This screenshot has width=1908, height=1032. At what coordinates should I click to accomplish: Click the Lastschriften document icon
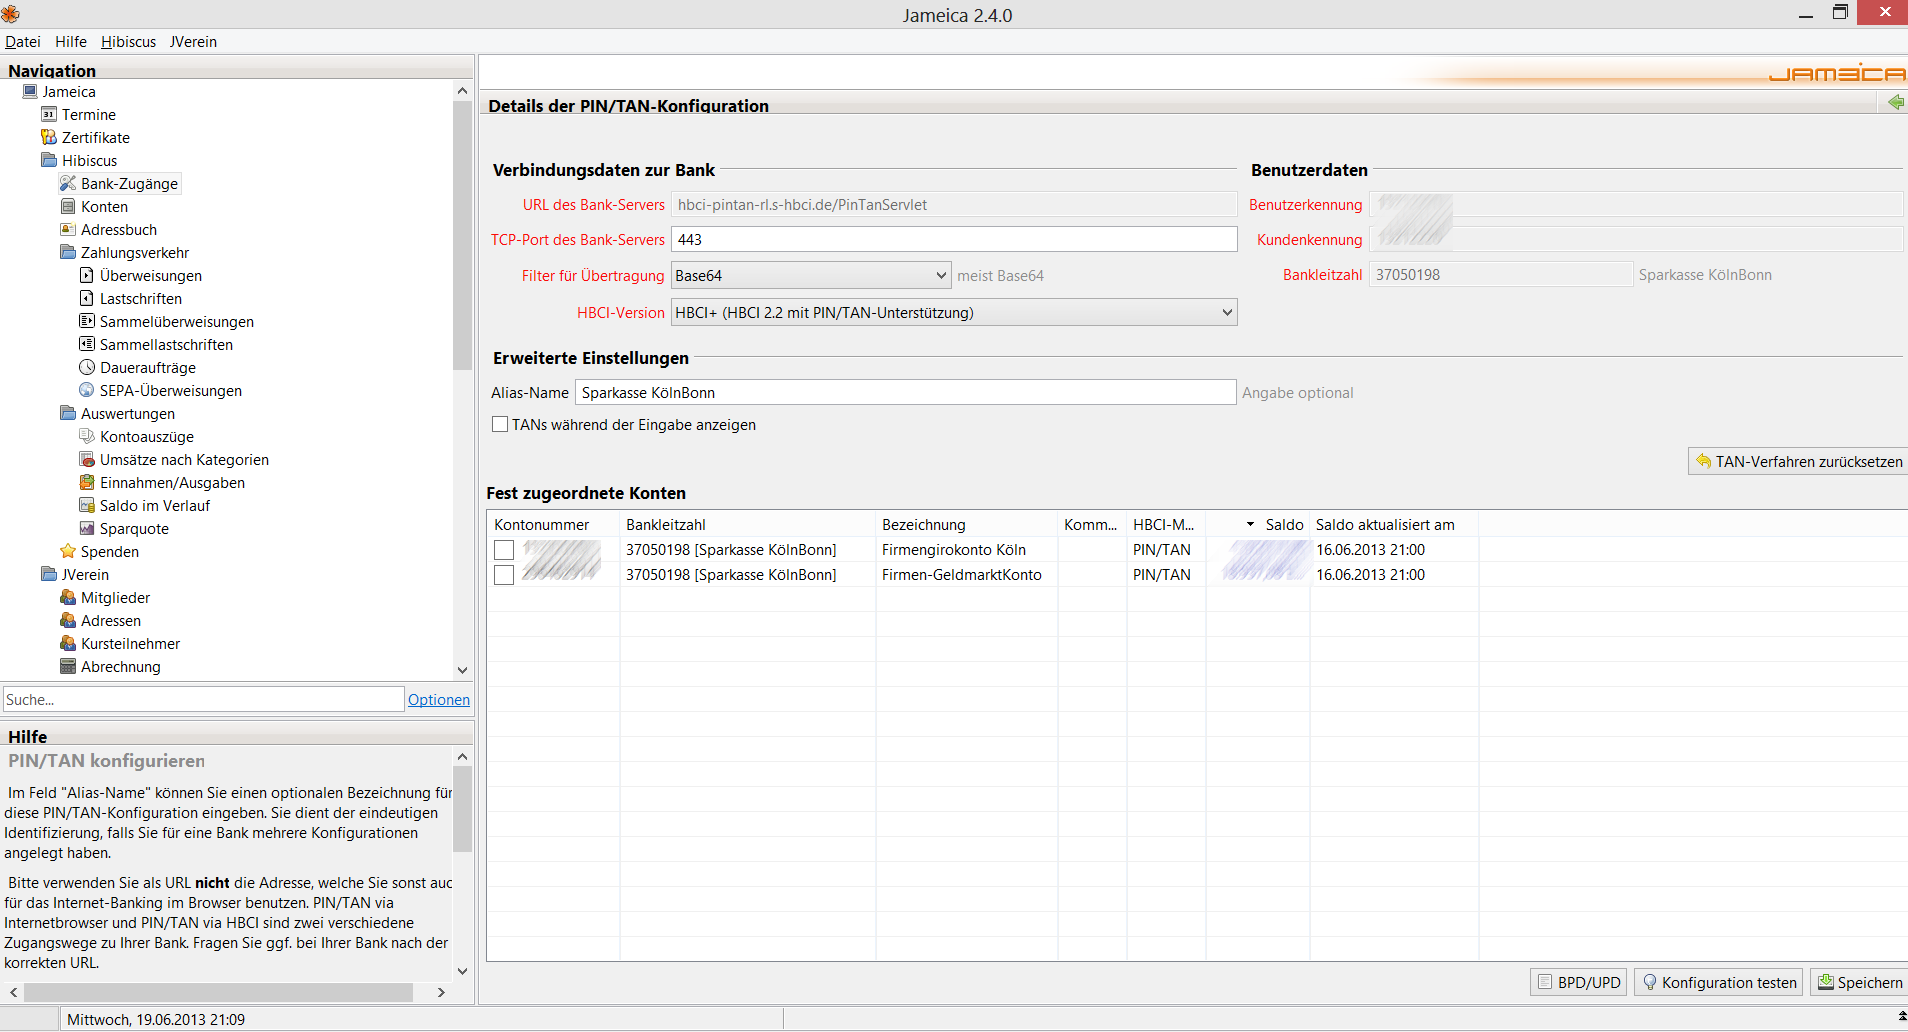tap(87, 298)
